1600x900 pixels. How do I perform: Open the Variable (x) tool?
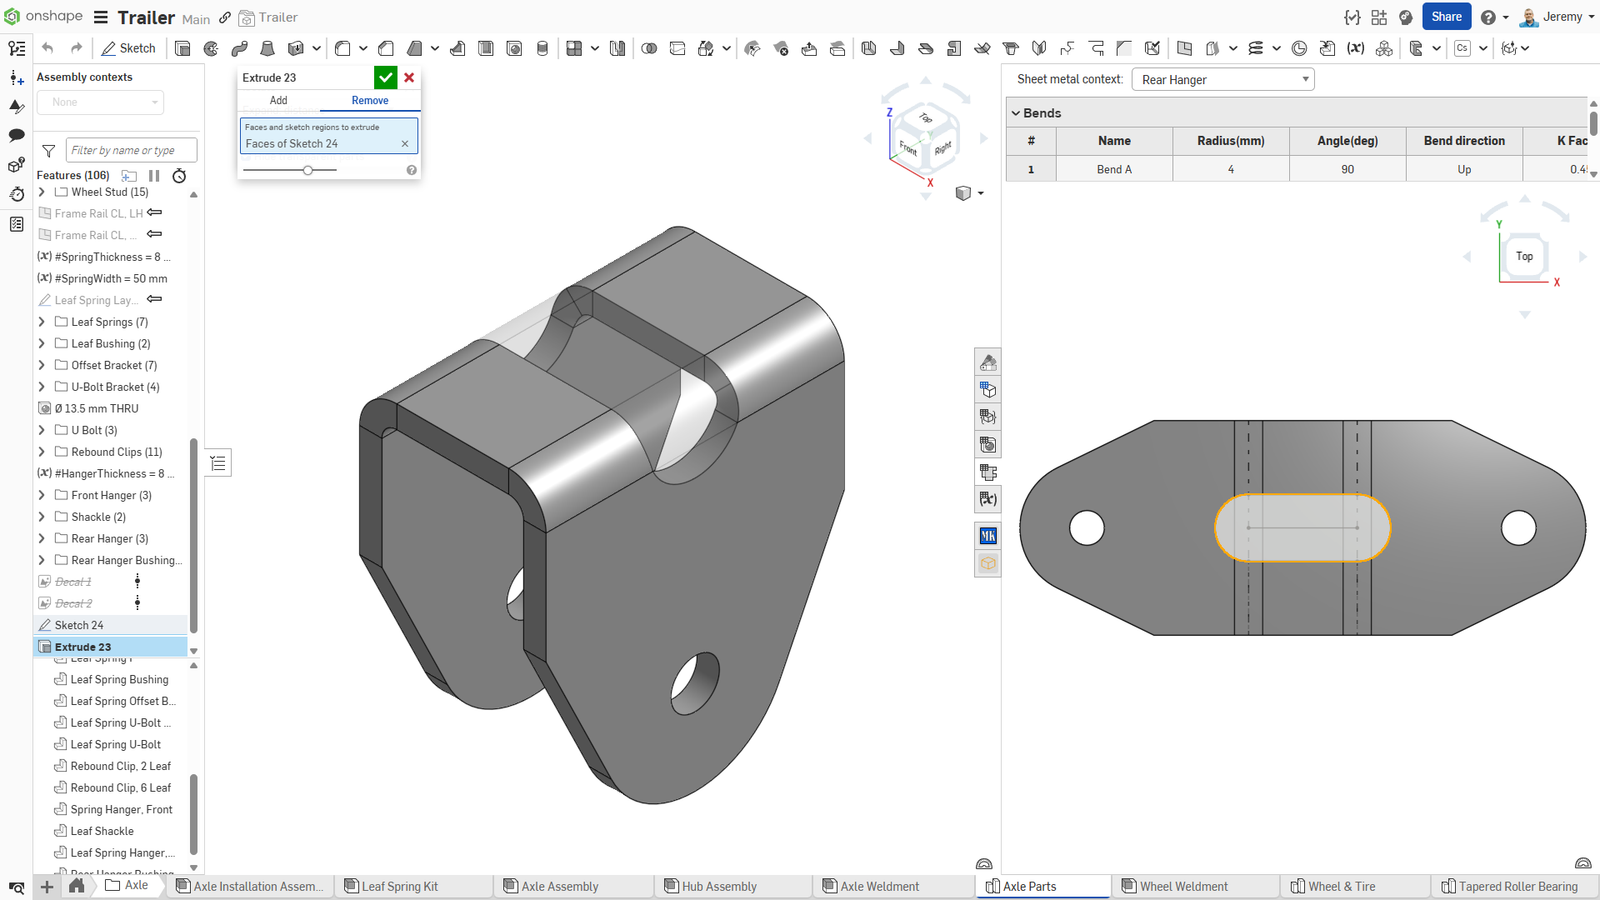(x=1355, y=48)
